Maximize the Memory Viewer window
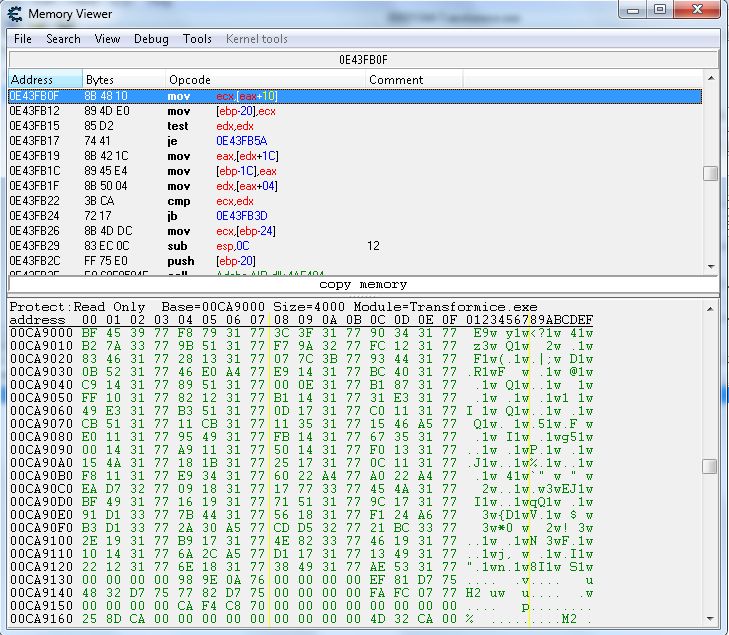Image resolution: width=729 pixels, height=635 pixels. tap(659, 10)
